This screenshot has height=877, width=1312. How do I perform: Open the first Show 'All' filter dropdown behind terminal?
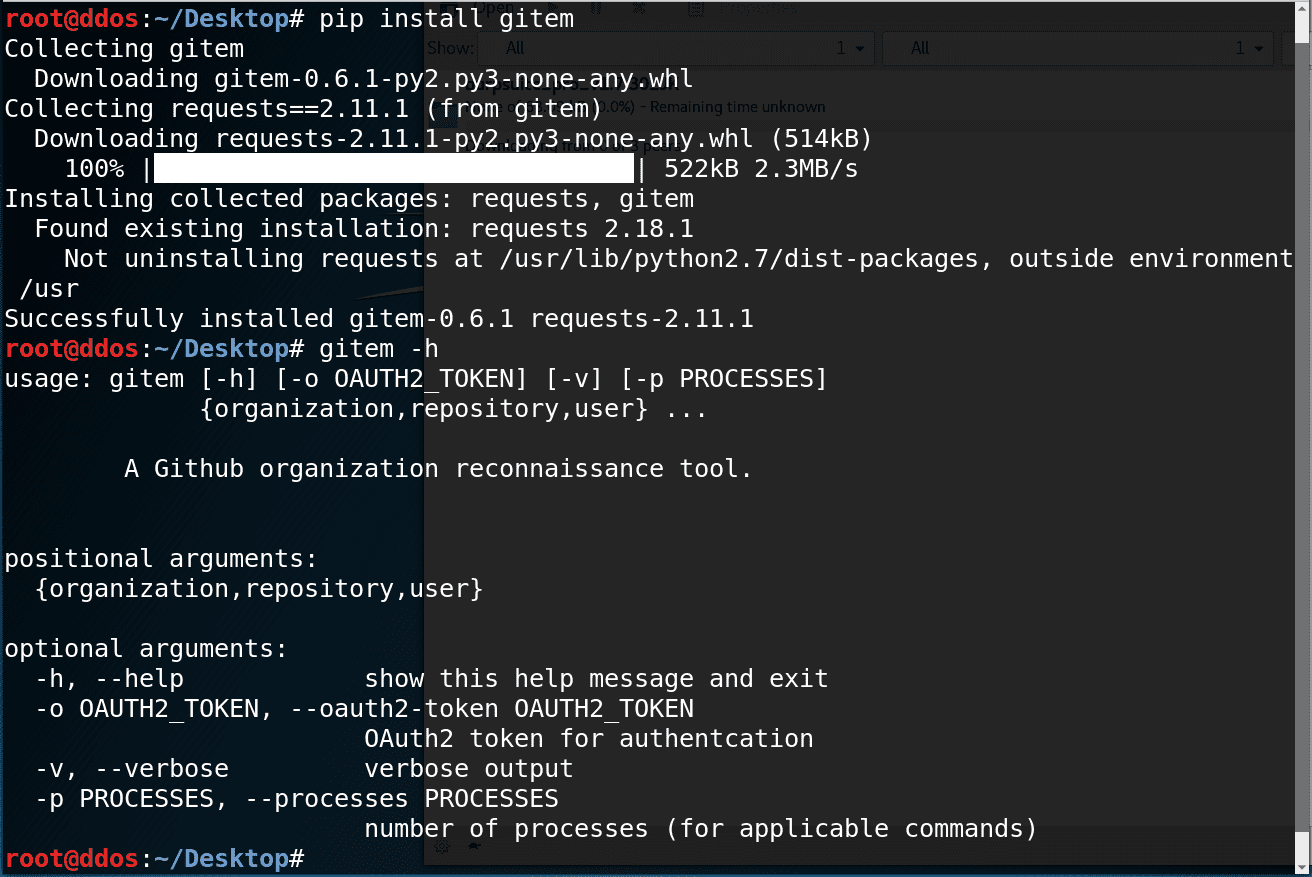click(676, 48)
